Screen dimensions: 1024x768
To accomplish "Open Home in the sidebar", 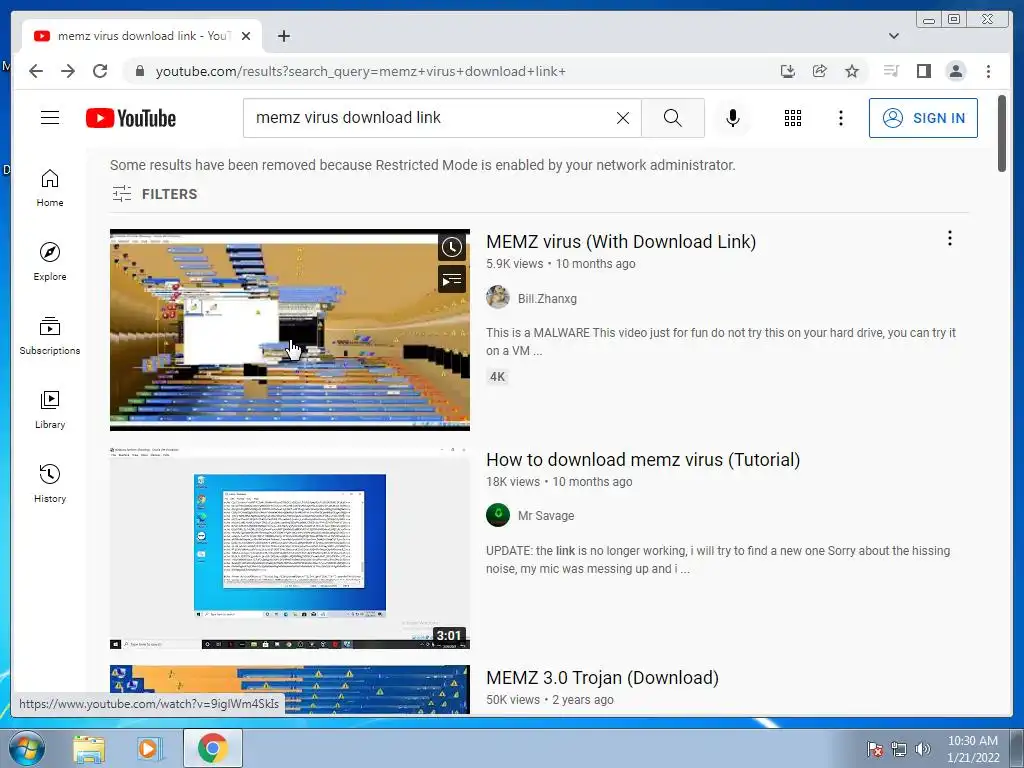I will tap(50, 188).
